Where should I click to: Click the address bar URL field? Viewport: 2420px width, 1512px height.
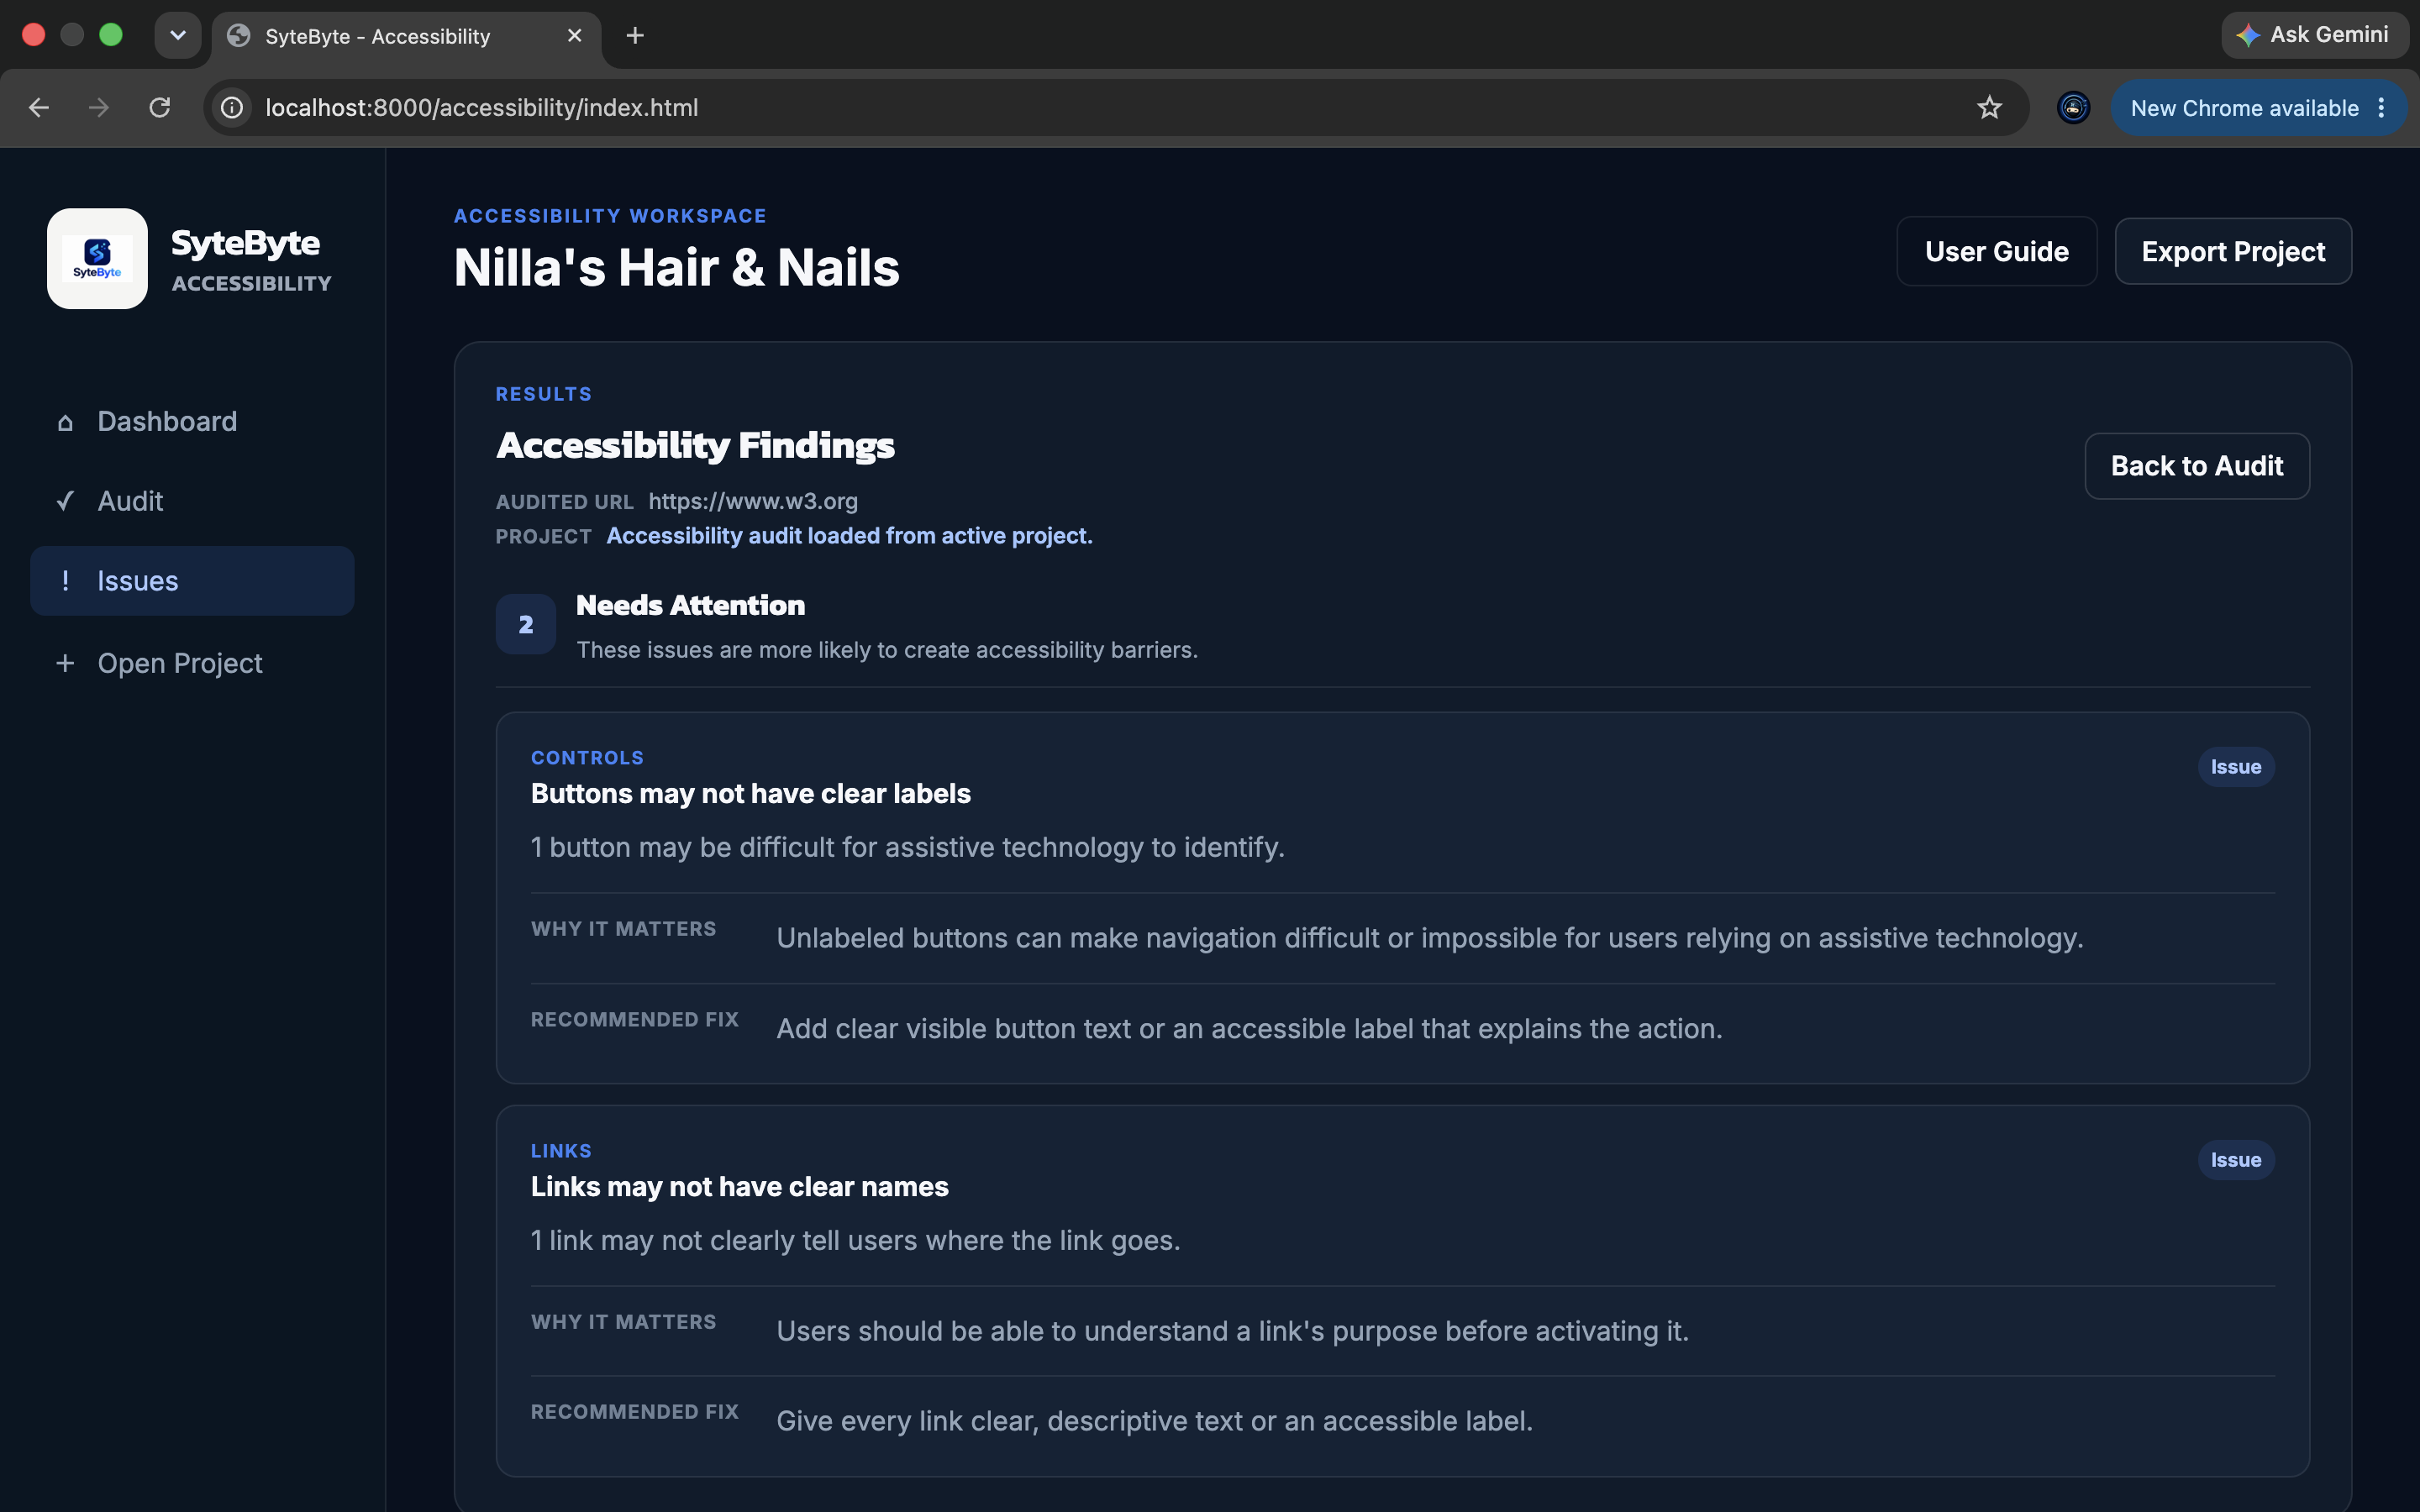[x=1115, y=107]
